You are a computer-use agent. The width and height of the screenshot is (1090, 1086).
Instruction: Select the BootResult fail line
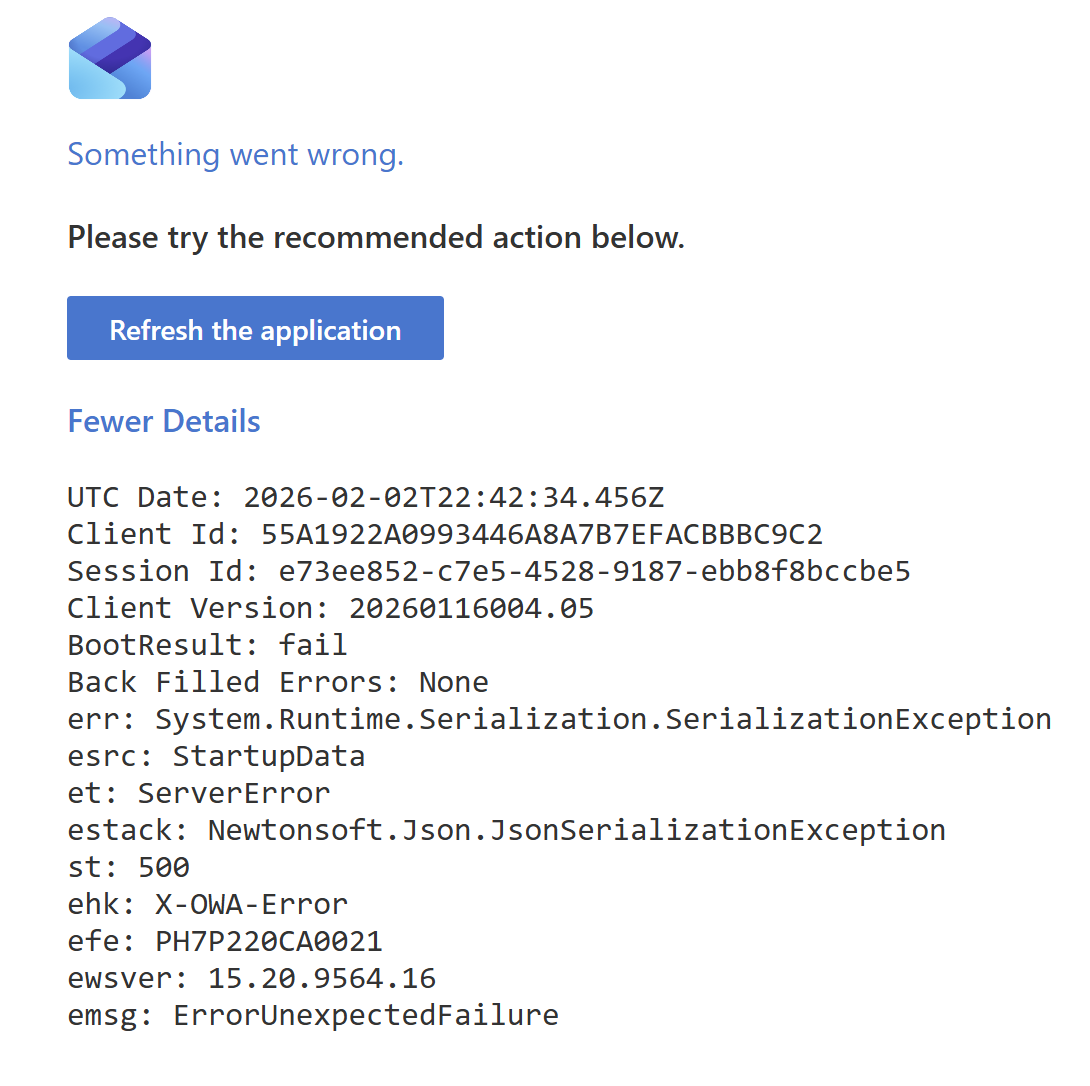click(x=207, y=645)
